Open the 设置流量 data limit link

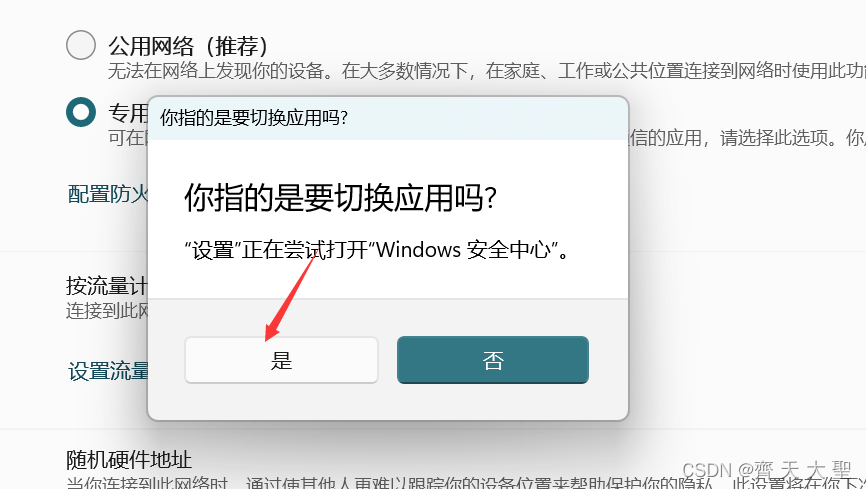[x=108, y=371]
